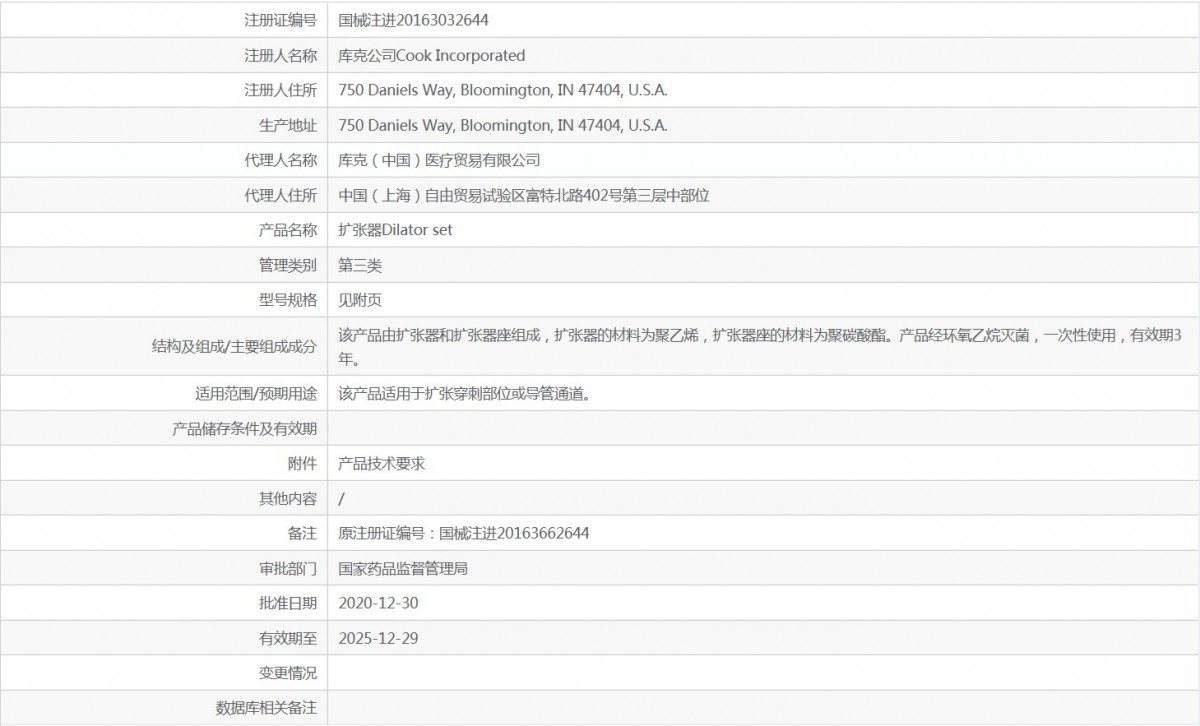Image resolution: width=1200 pixels, height=726 pixels.
Task: Select the 适用范围/预期用途 label
Action: [256, 394]
